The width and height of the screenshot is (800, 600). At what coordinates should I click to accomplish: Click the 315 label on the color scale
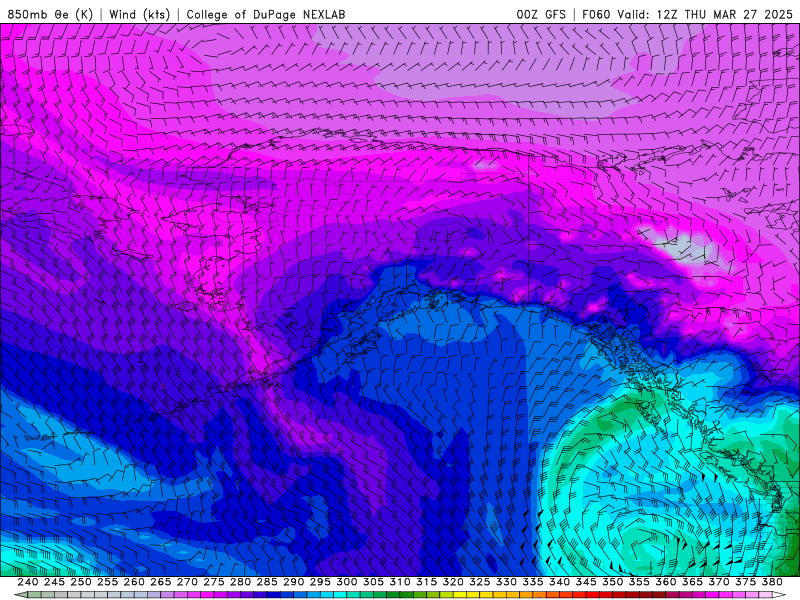tap(427, 582)
